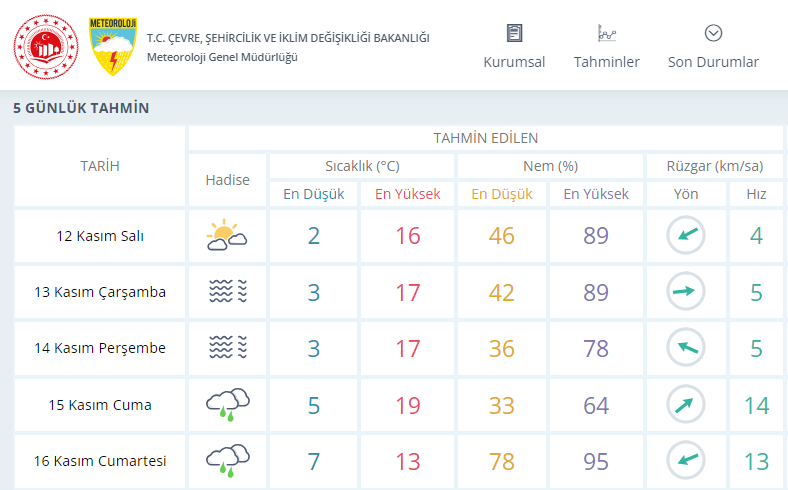Click the Meteoroloji shield logo
788x490 pixels.
tap(113, 47)
